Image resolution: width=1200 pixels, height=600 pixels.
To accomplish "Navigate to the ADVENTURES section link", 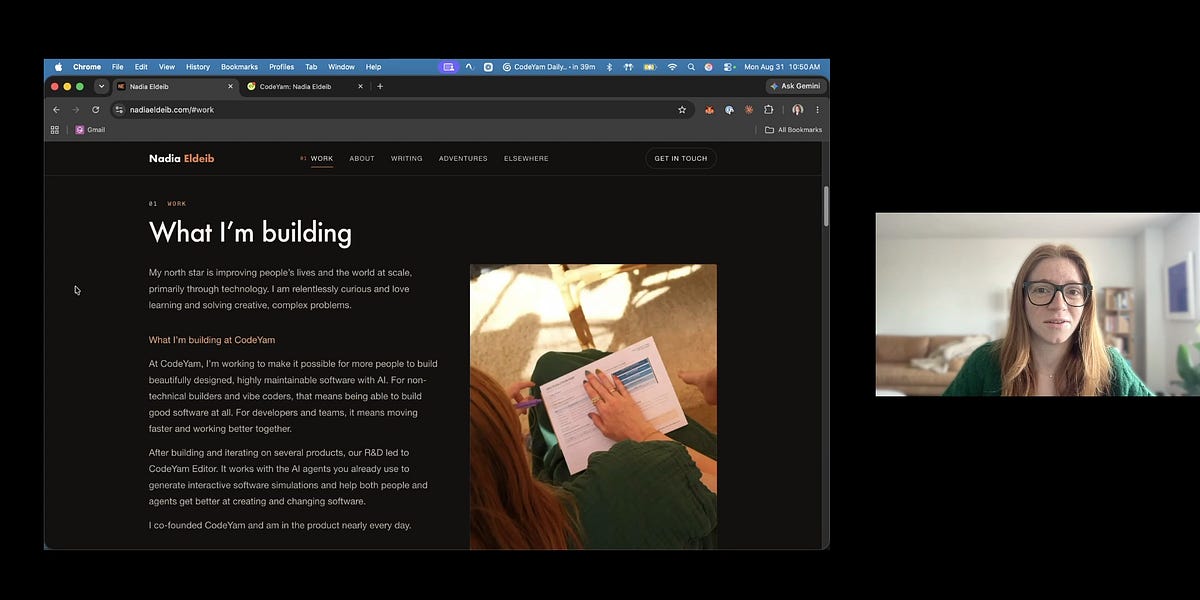I will (463, 158).
